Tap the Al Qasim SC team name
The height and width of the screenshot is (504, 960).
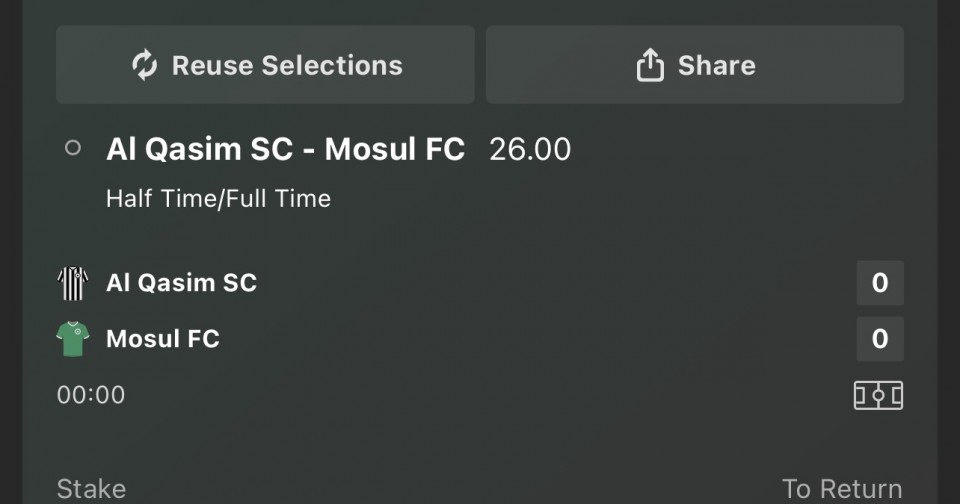181,283
